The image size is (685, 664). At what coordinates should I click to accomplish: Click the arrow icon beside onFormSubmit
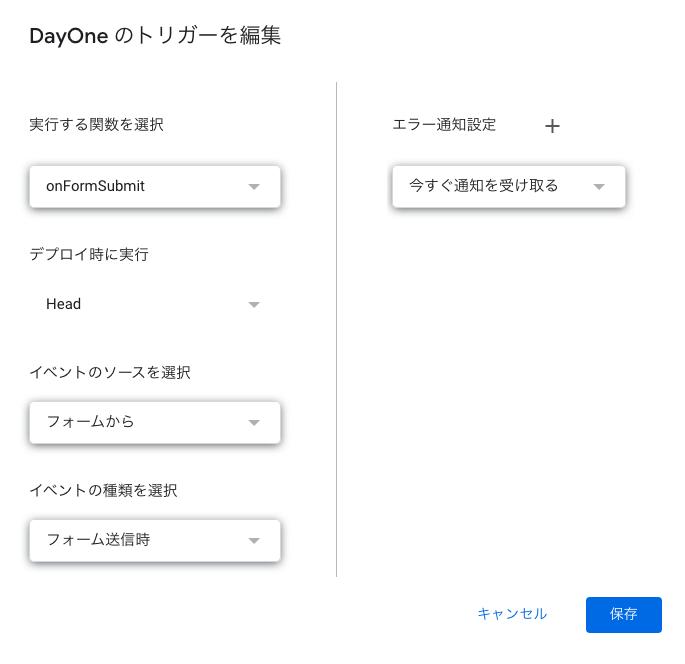254,187
